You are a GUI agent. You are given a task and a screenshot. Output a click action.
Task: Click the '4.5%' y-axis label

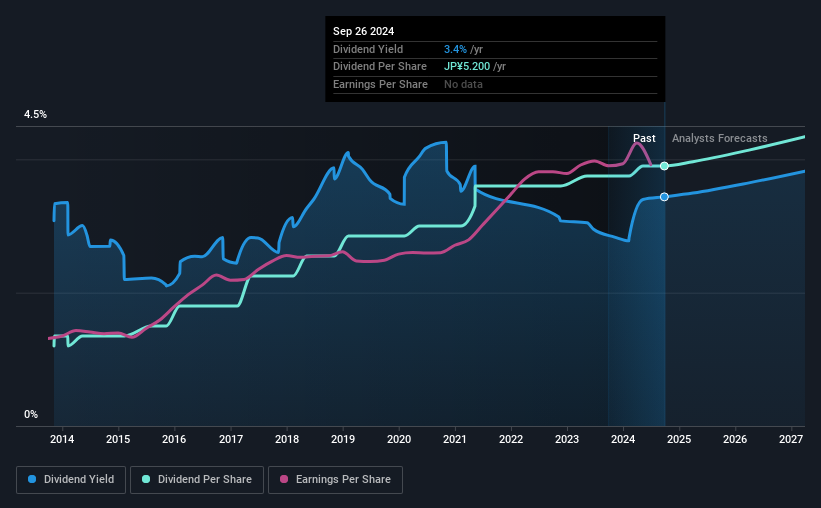(35, 114)
